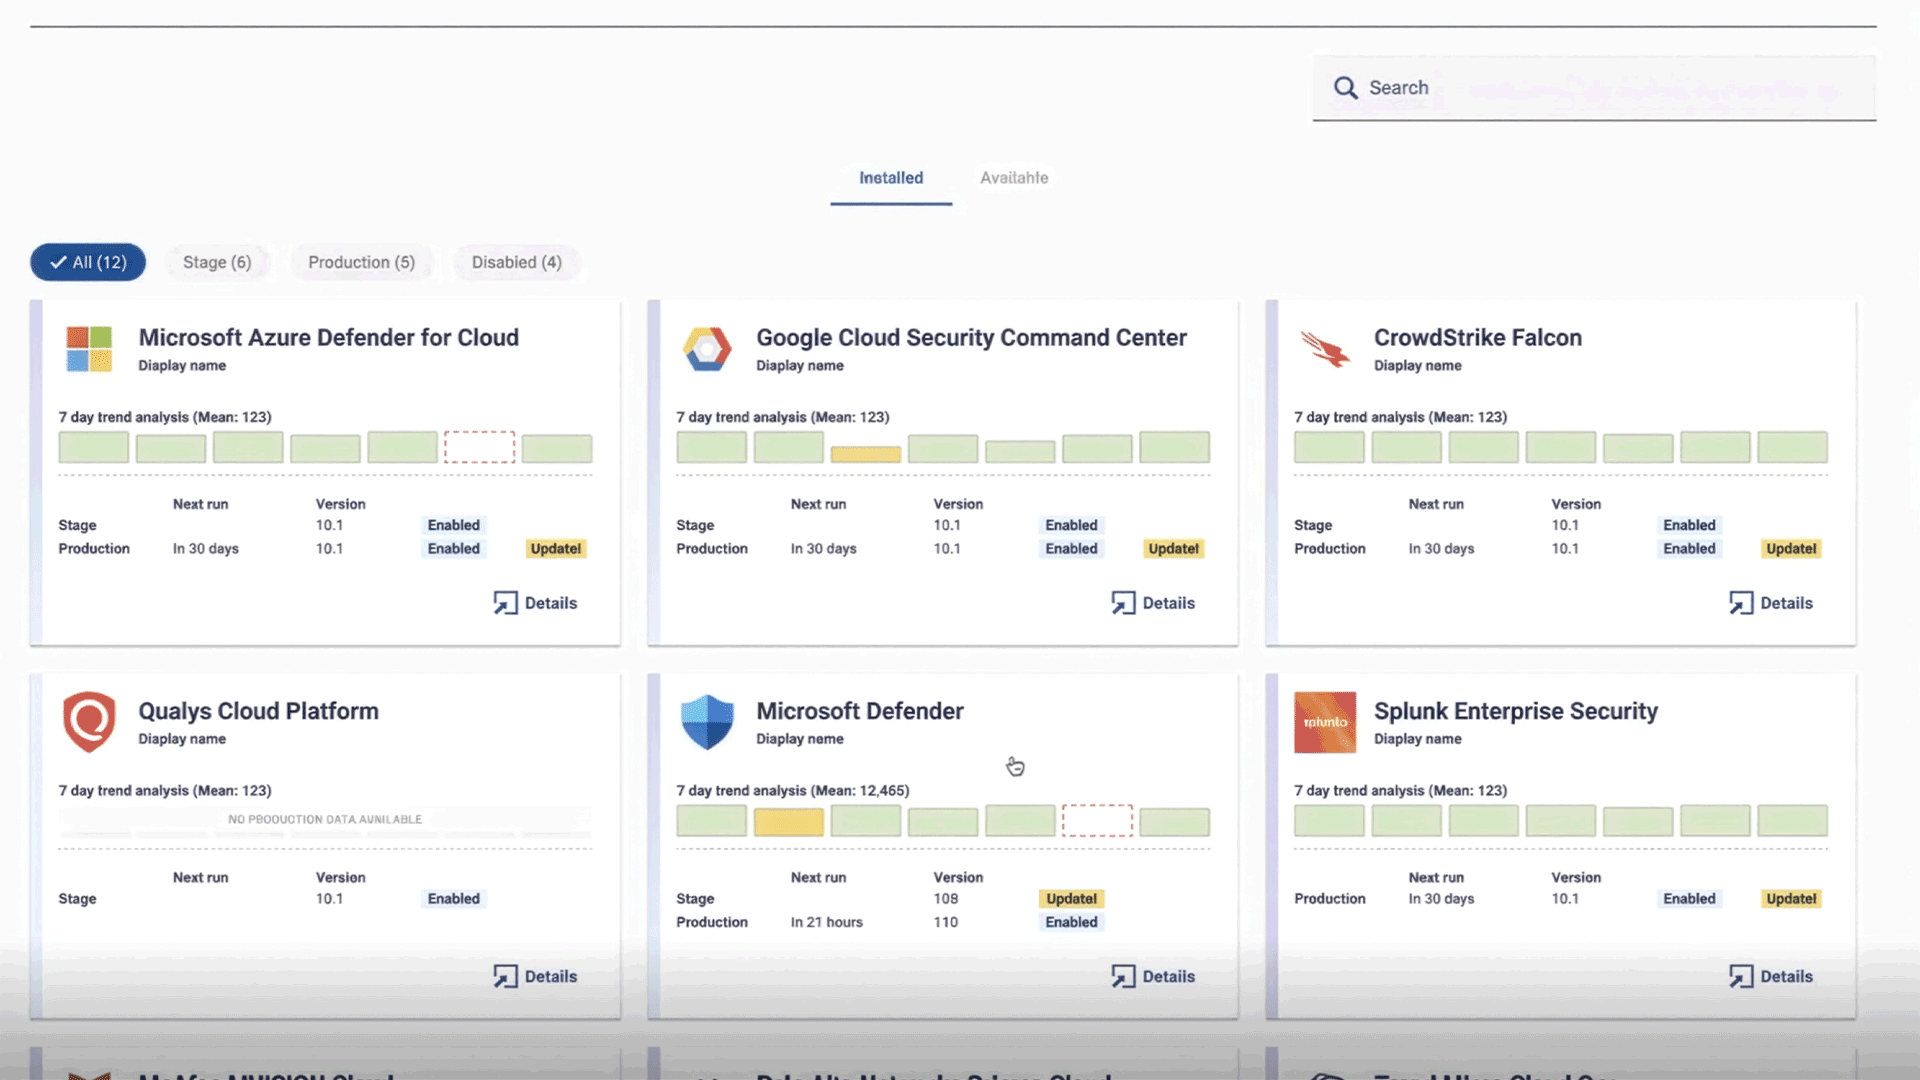The image size is (1920, 1080).
Task: Click the Google Cloud Security Command Center logo
Action: click(707, 349)
